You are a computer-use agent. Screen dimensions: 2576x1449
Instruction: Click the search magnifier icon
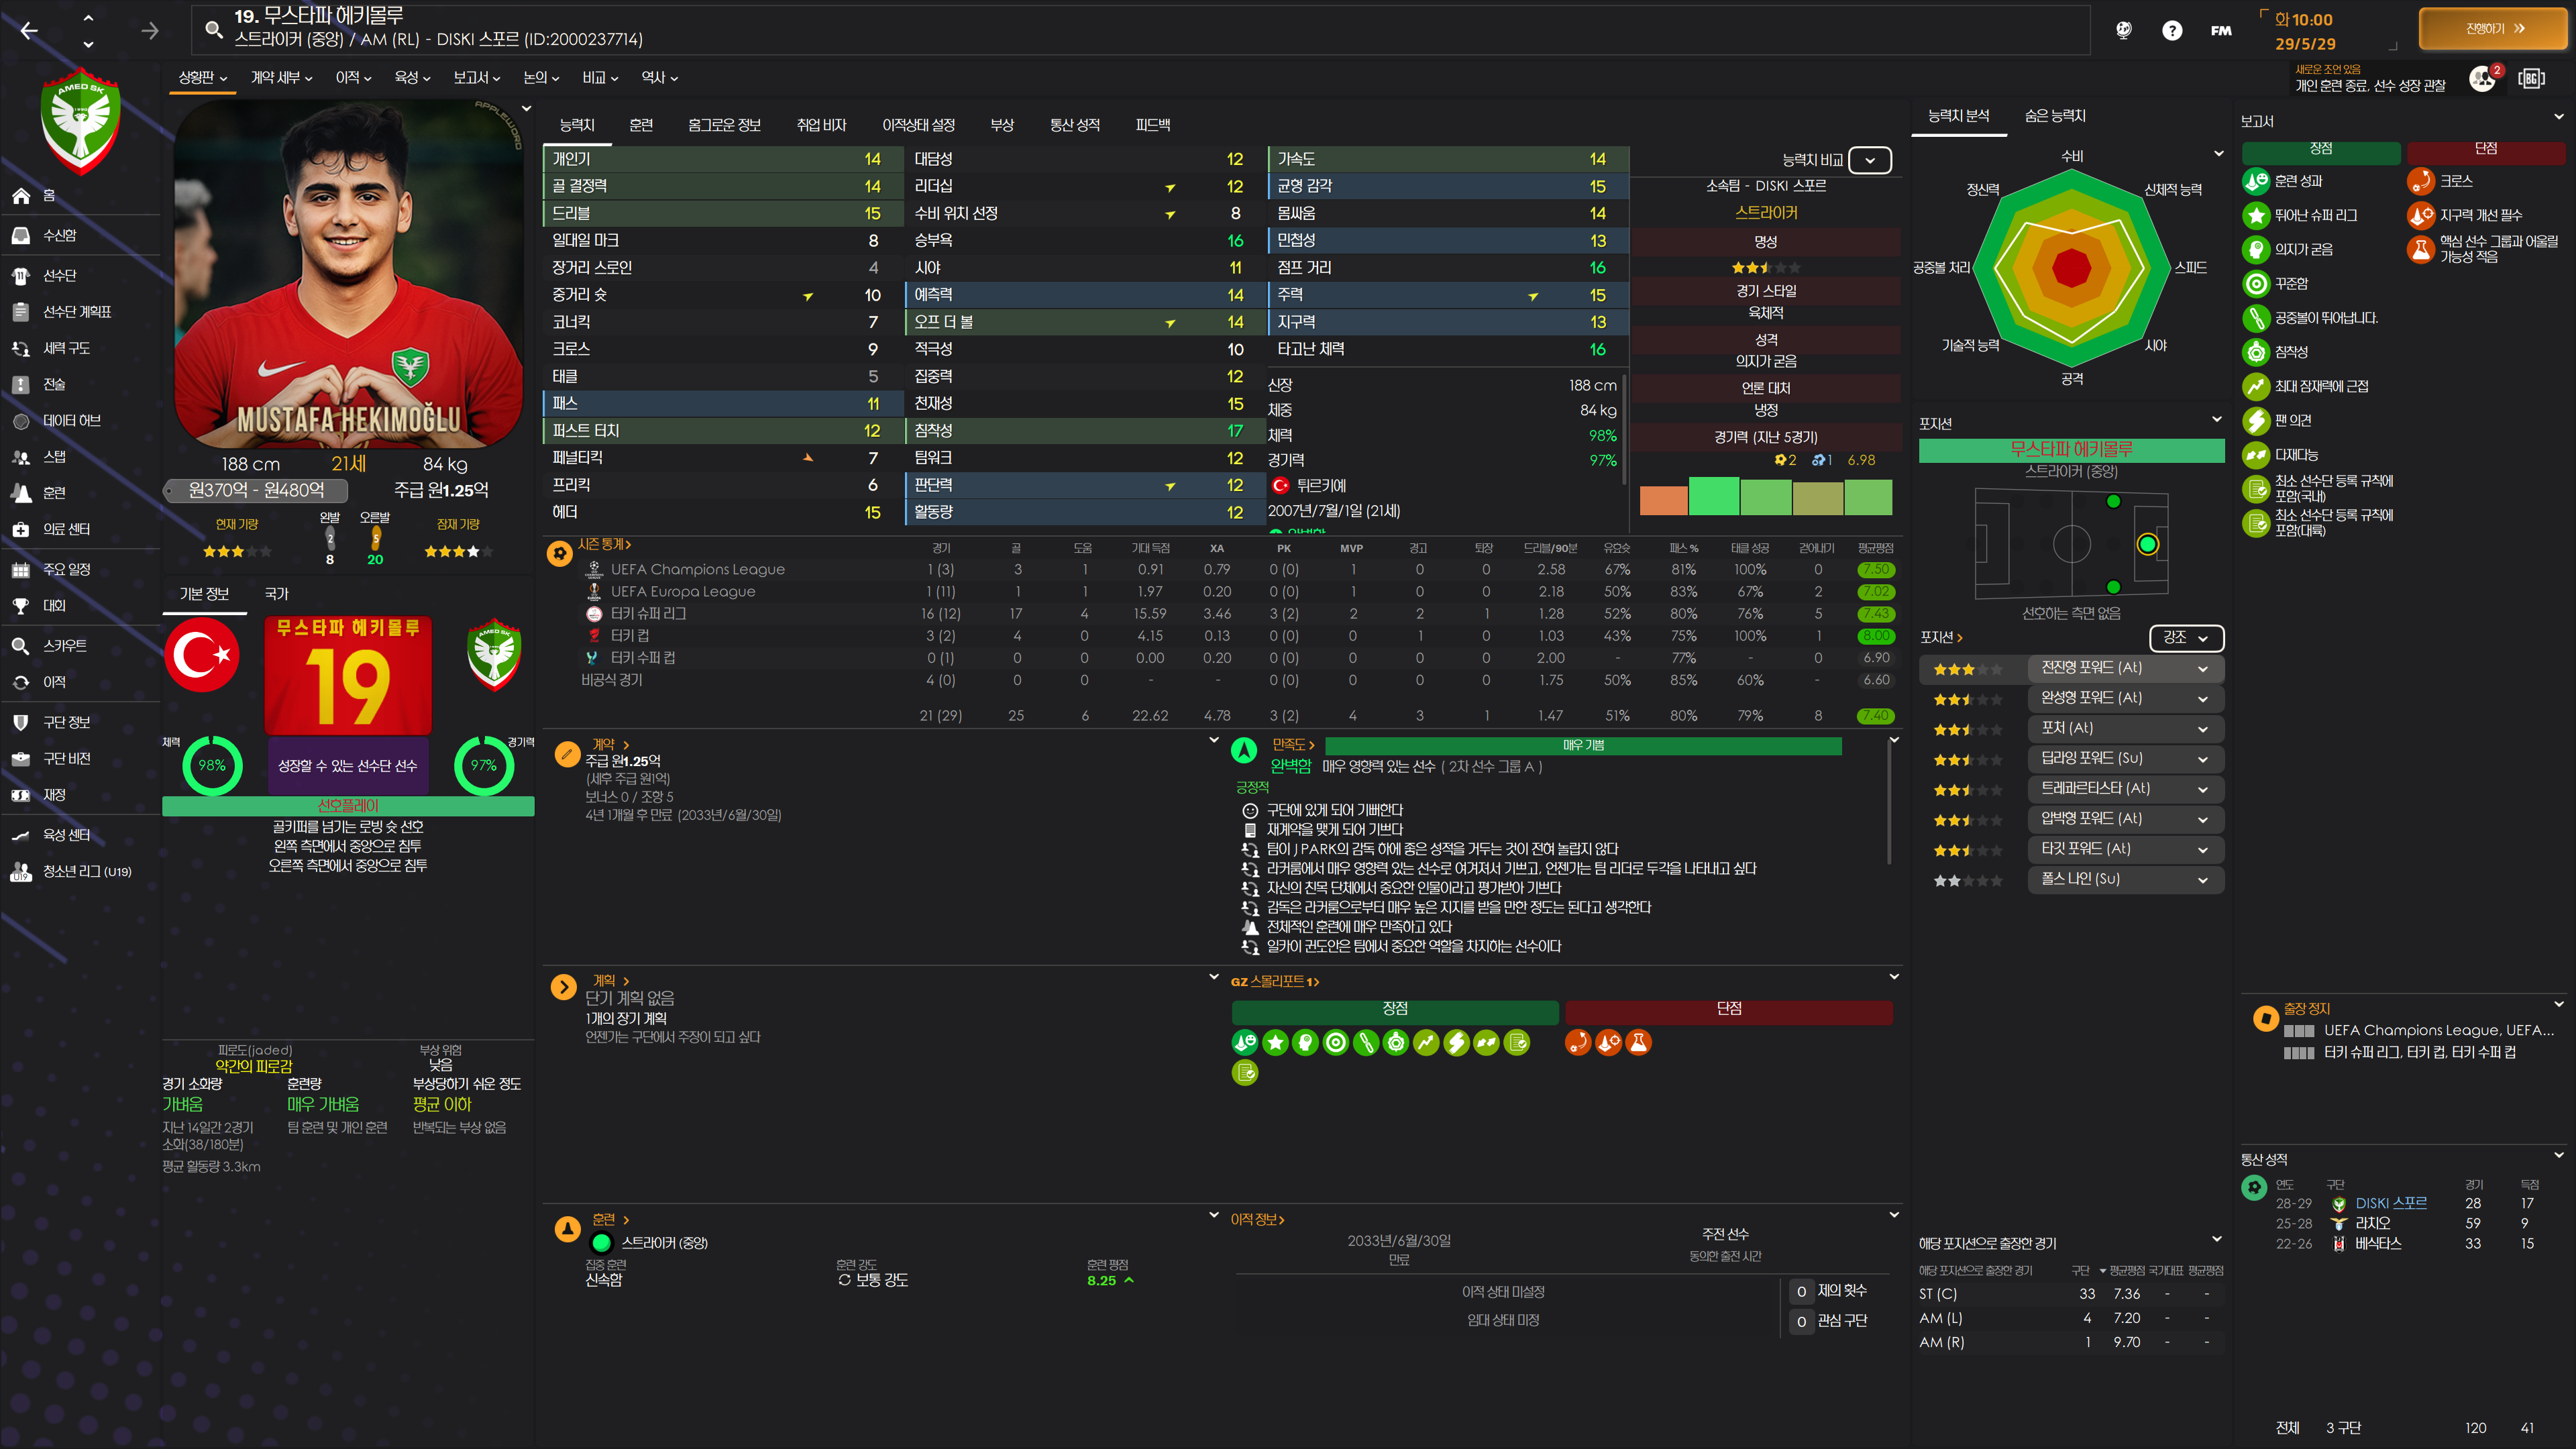coord(213,29)
